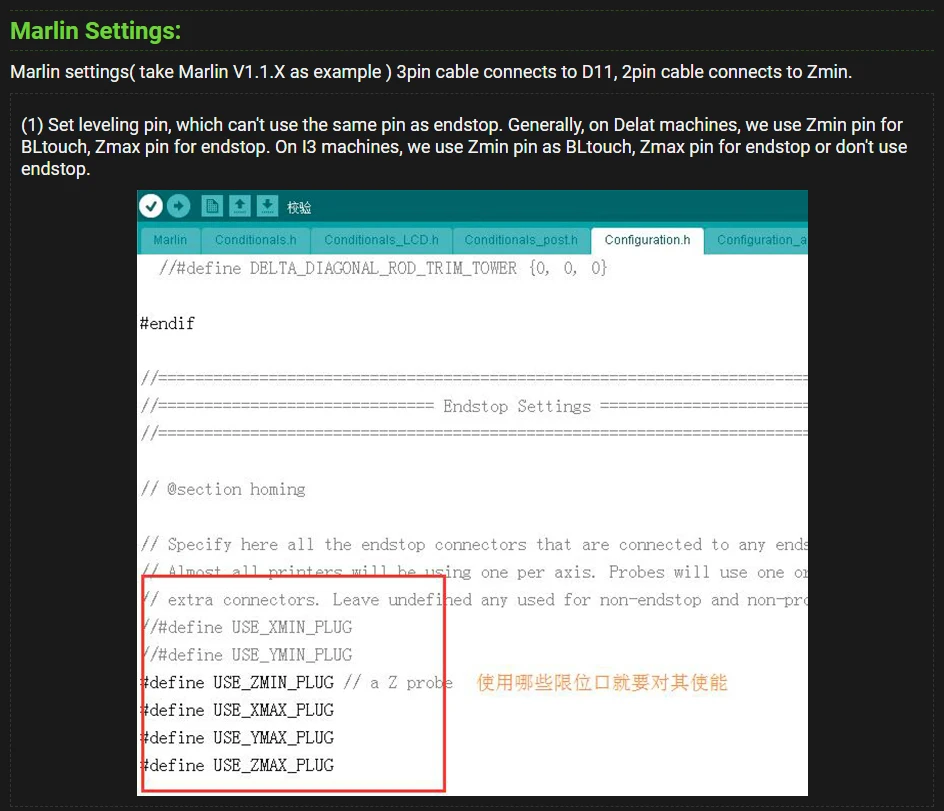Click the sentence about 3pin cable to D11
This screenshot has height=811, width=944.
pos(431,72)
